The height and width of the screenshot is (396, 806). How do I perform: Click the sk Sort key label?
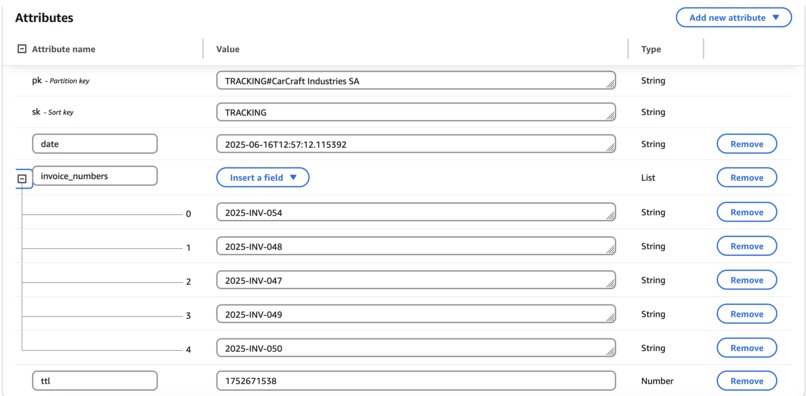click(52, 112)
